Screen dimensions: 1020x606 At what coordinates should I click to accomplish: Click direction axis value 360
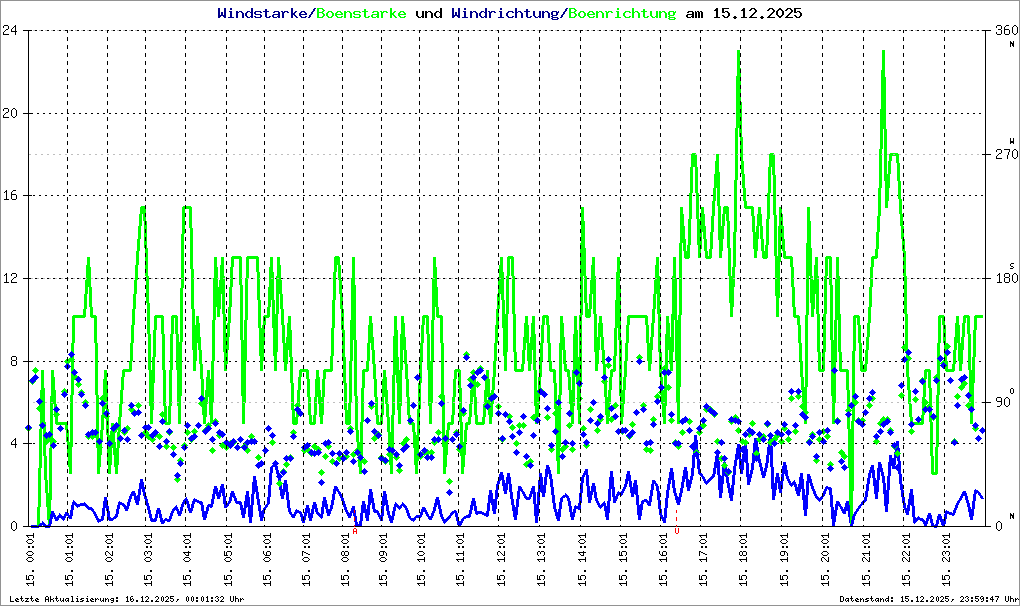click(1006, 31)
